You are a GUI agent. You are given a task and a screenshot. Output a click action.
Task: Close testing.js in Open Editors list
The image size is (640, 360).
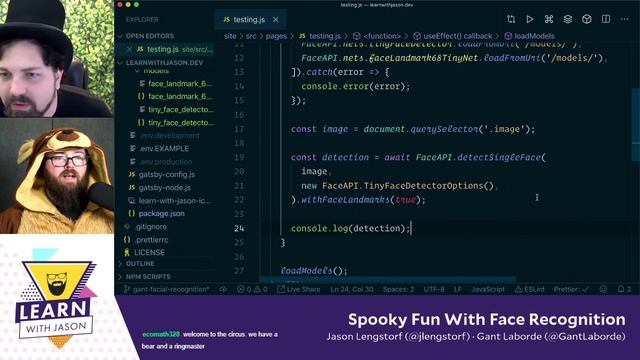pyautogui.click(x=129, y=49)
